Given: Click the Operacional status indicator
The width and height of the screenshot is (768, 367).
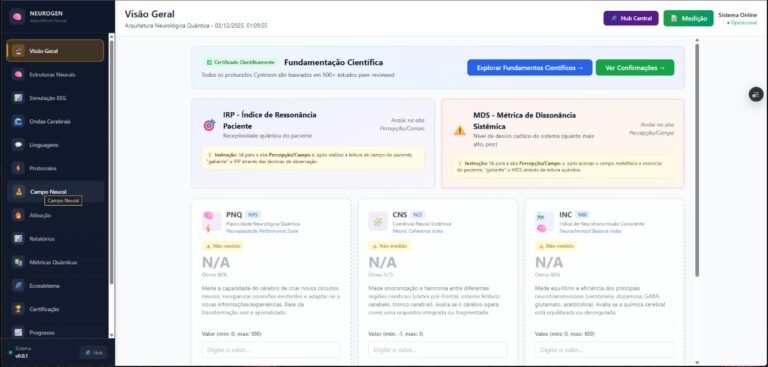Looking at the screenshot, I should point(742,23).
